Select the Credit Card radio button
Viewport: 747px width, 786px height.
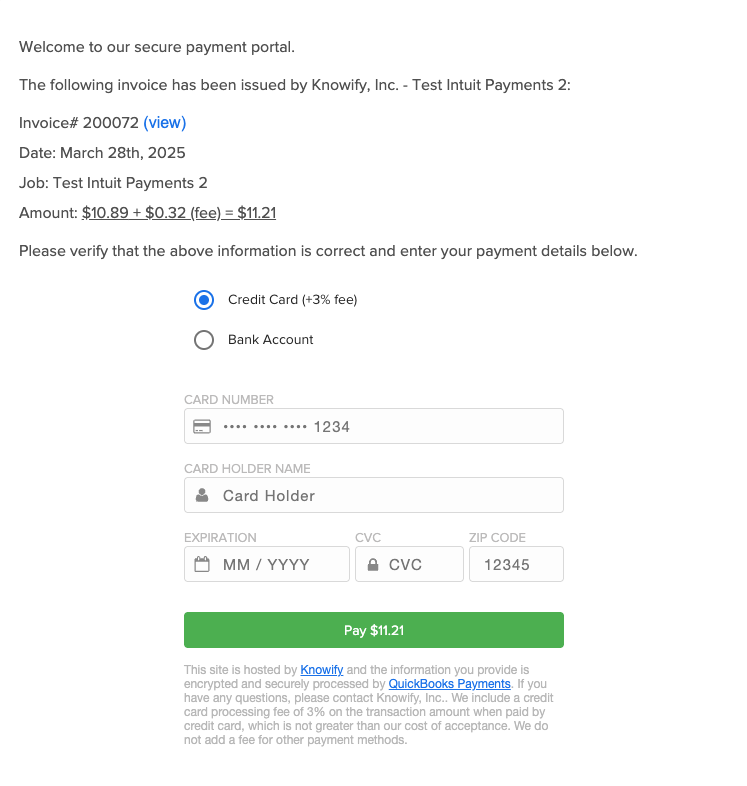[x=204, y=300]
